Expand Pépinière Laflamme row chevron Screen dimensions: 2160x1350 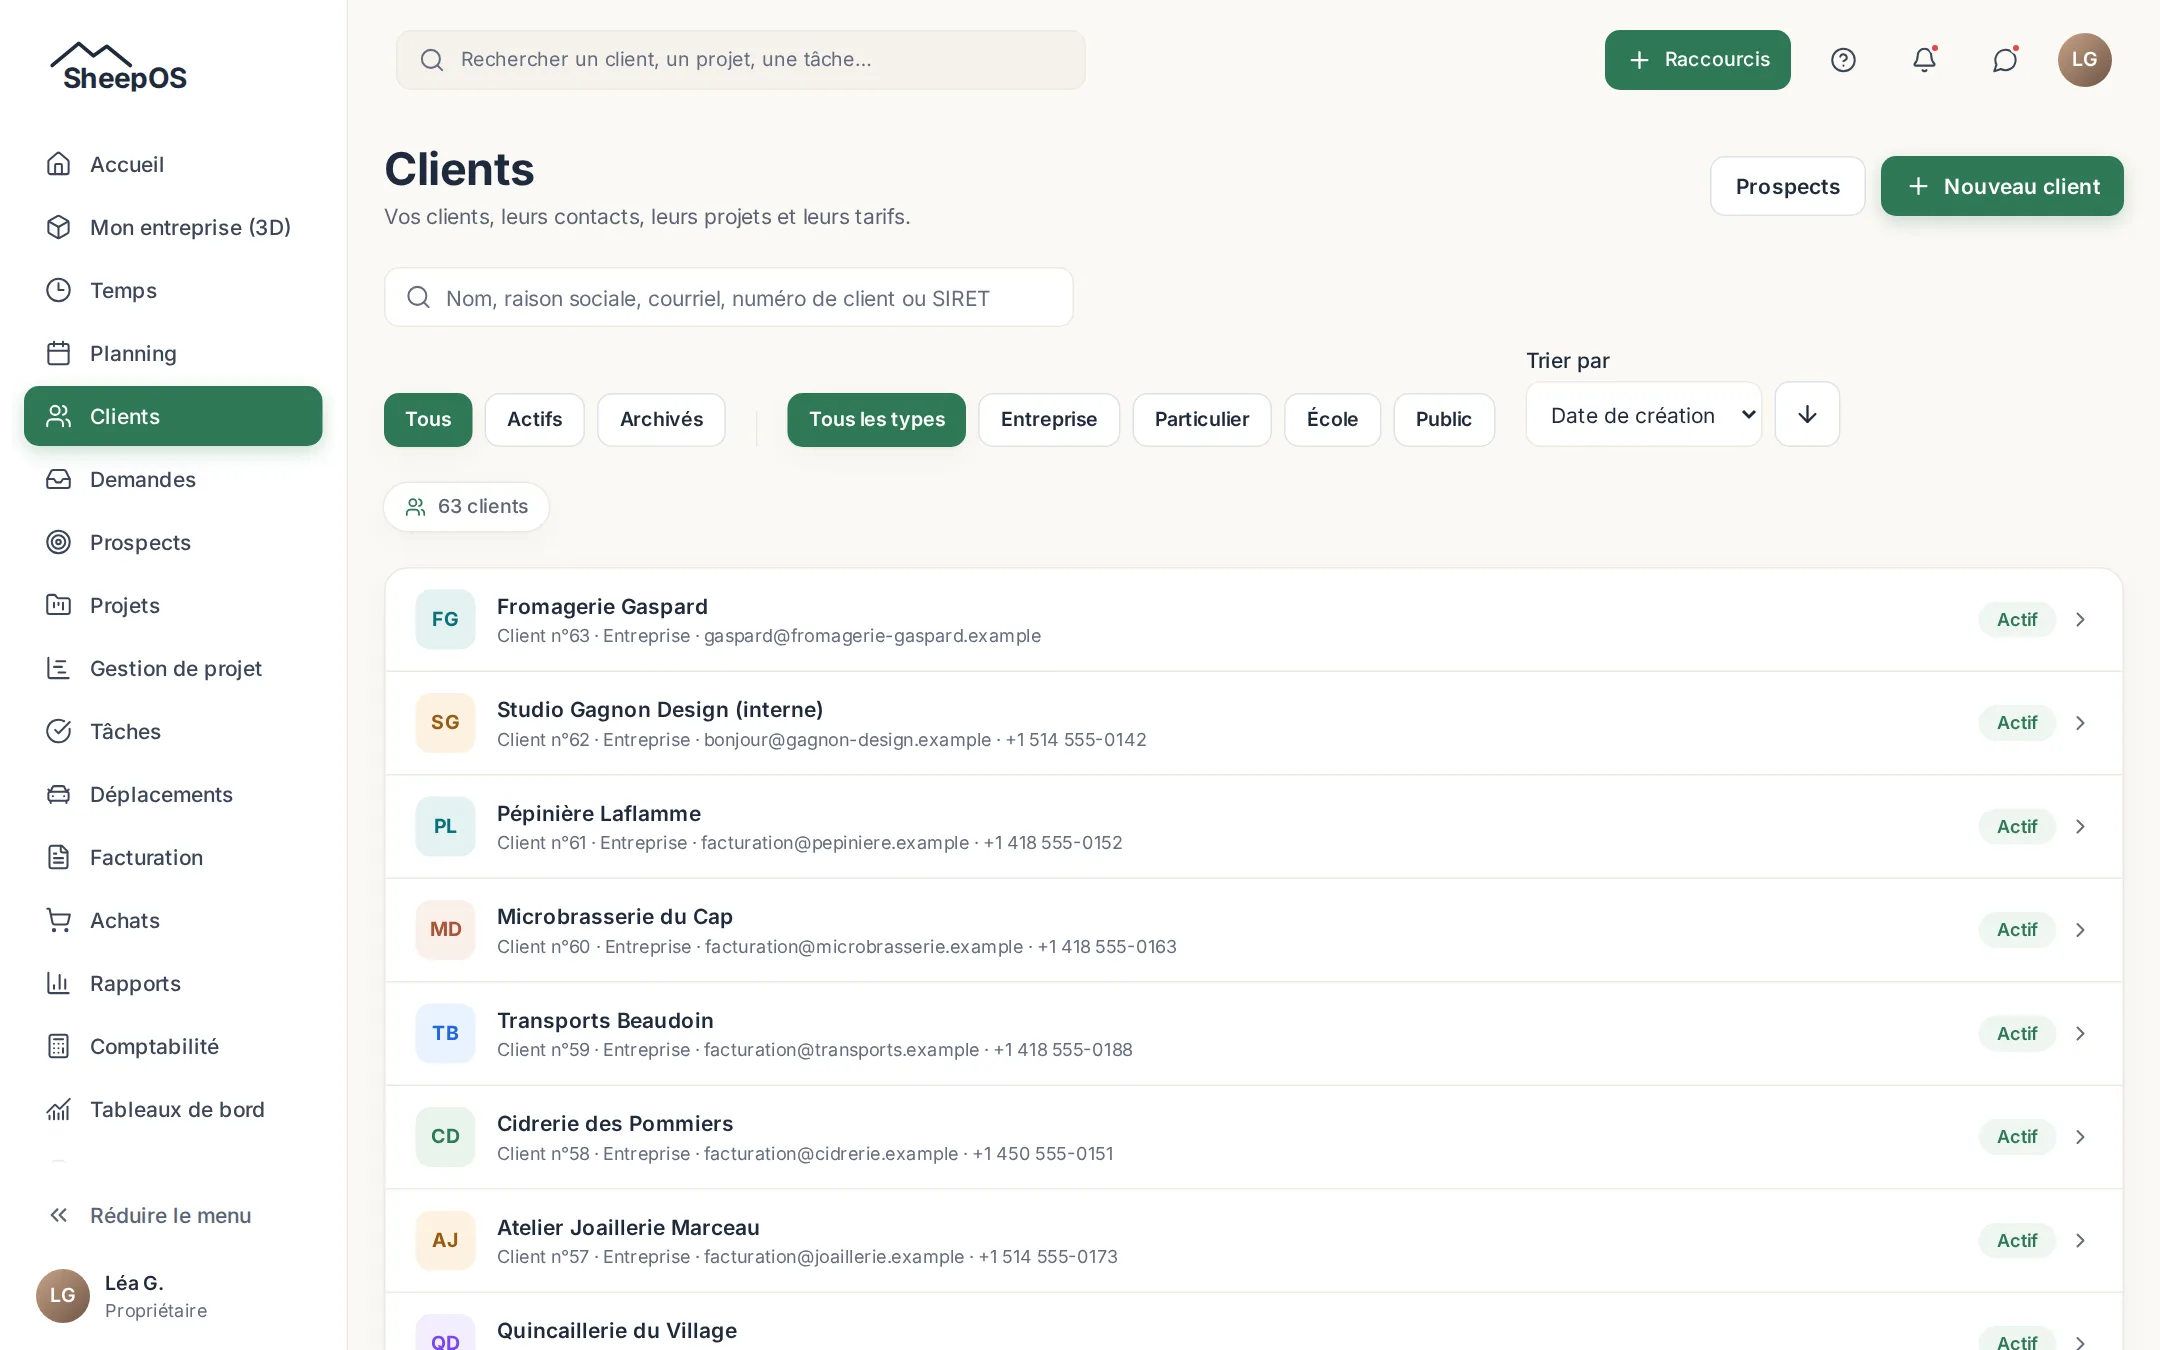pos(2080,827)
